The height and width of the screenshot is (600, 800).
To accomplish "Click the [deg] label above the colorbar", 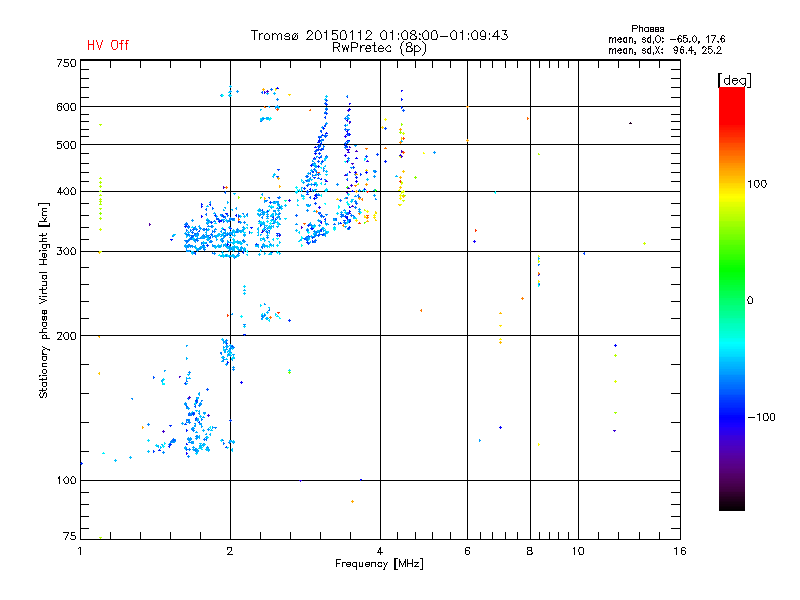I will point(735,79).
